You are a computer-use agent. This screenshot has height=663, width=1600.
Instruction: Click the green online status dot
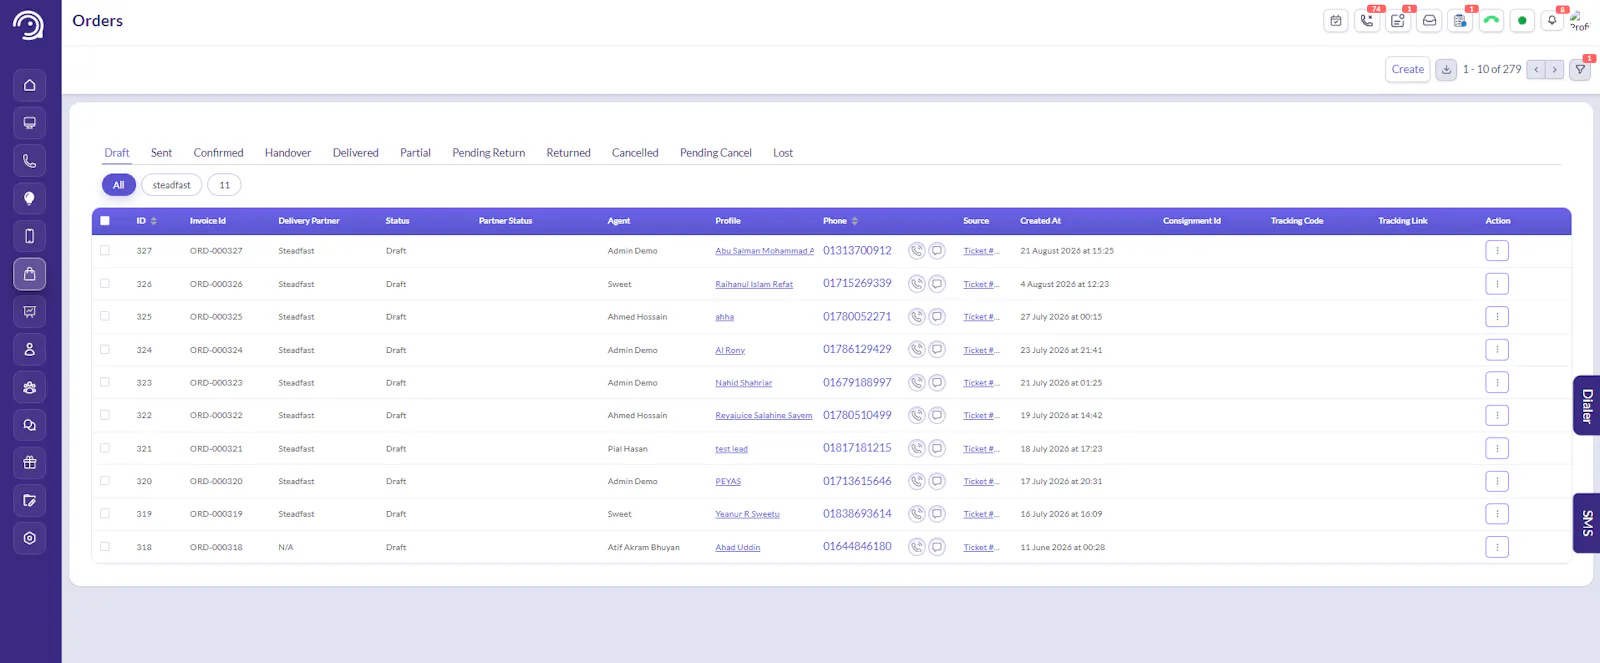pos(1522,20)
